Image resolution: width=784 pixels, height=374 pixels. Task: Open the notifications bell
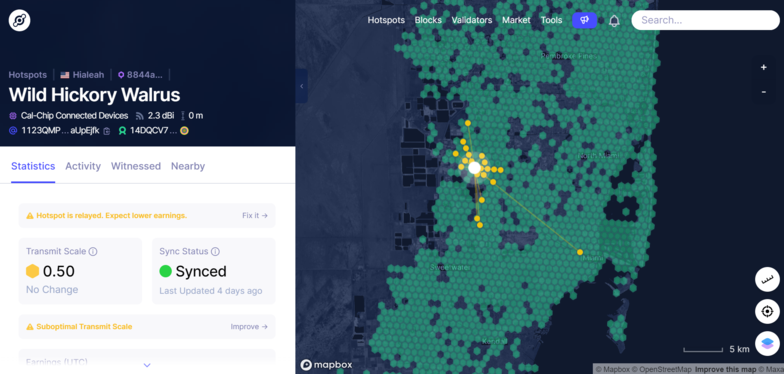tap(614, 20)
